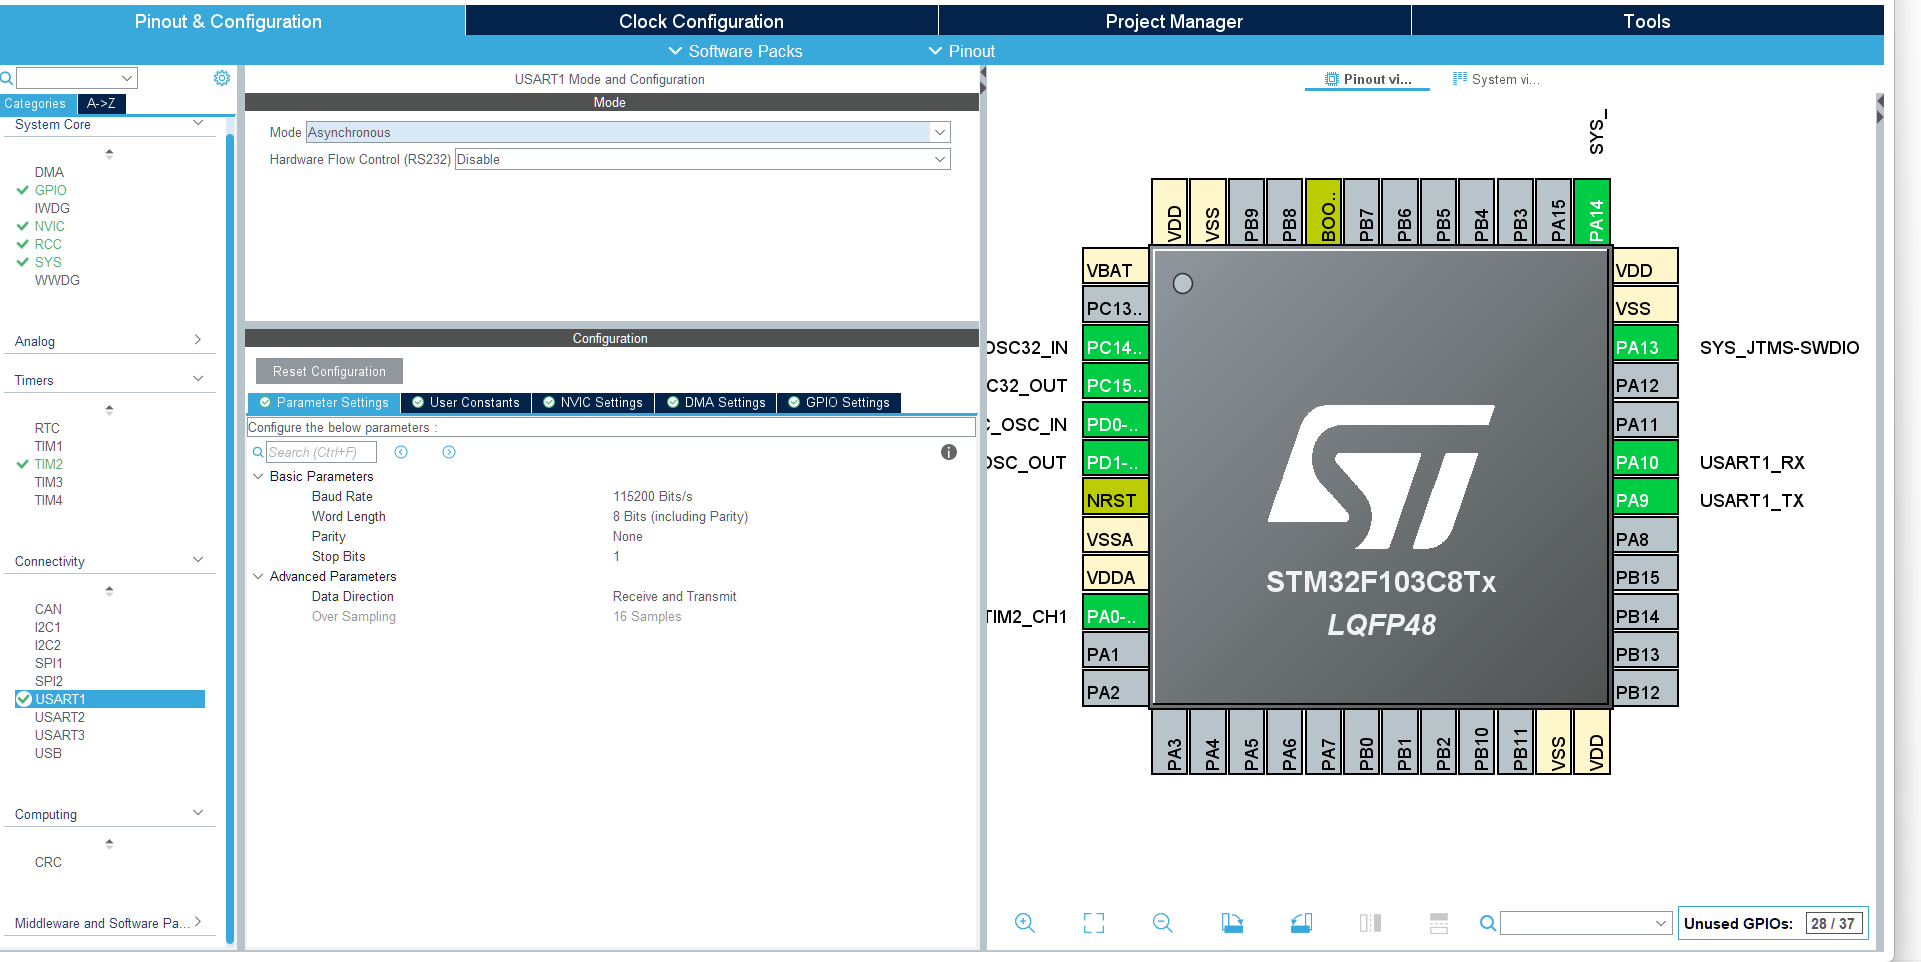The height and width of the screenshot is (962, 1921).
Task: Click the category search magnifier icon
Action: tap(7, 78)
